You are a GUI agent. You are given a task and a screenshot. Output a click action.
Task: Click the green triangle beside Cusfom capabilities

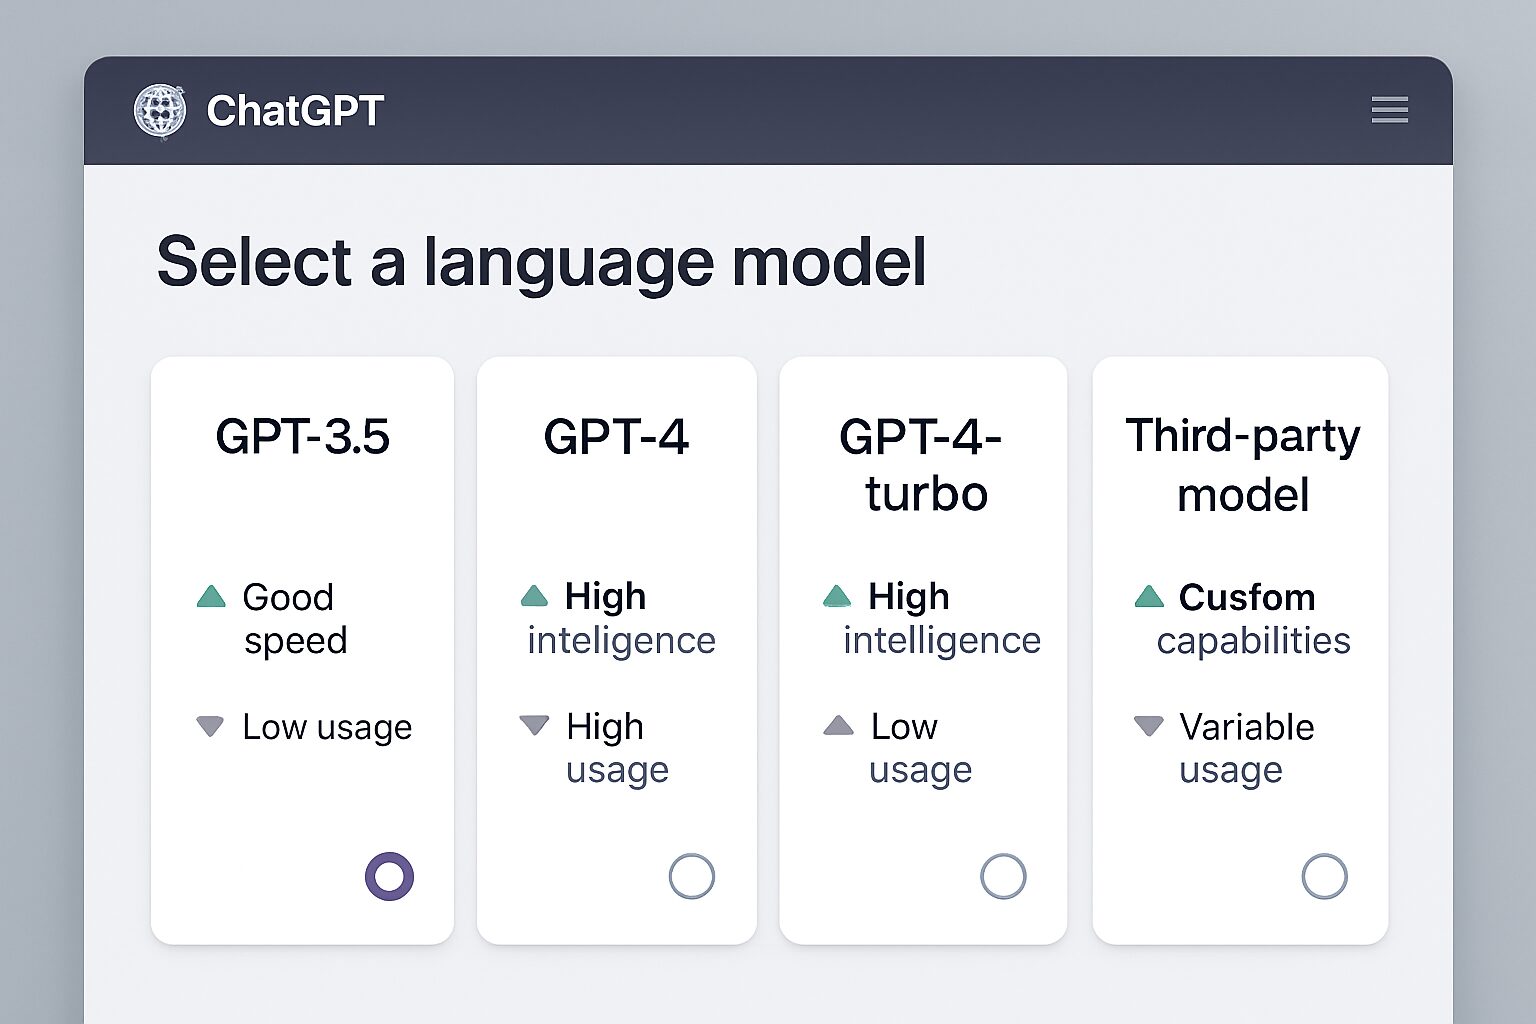click(x=1150, y=597)
